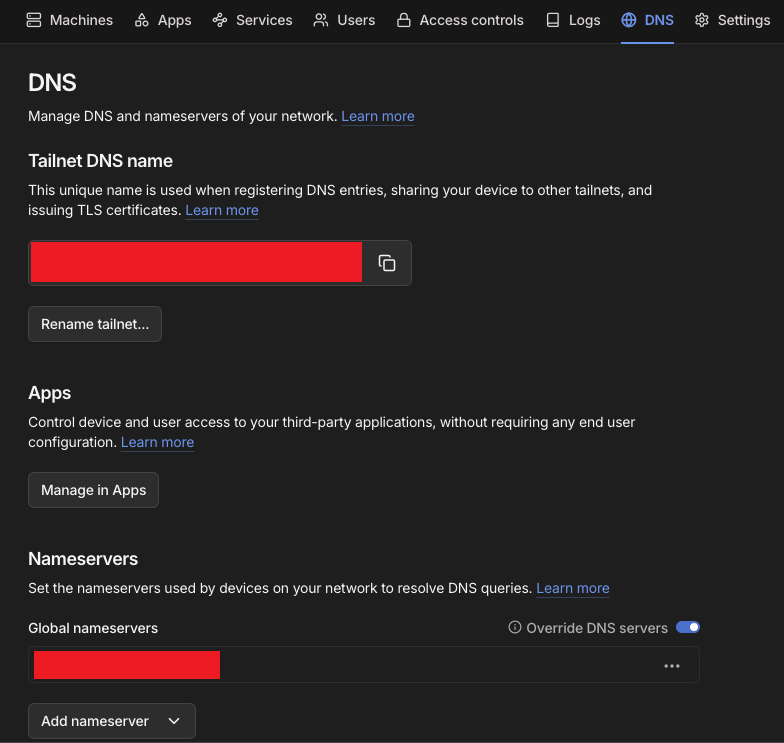Expand the Add nameserver dropdown
Screen dimensions: 784x743
tap(111, 721)
